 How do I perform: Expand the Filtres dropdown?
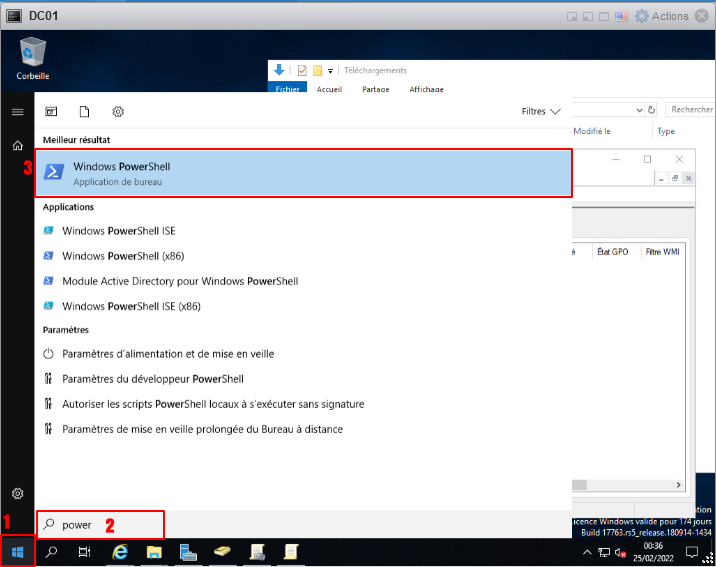pos(541,111)
